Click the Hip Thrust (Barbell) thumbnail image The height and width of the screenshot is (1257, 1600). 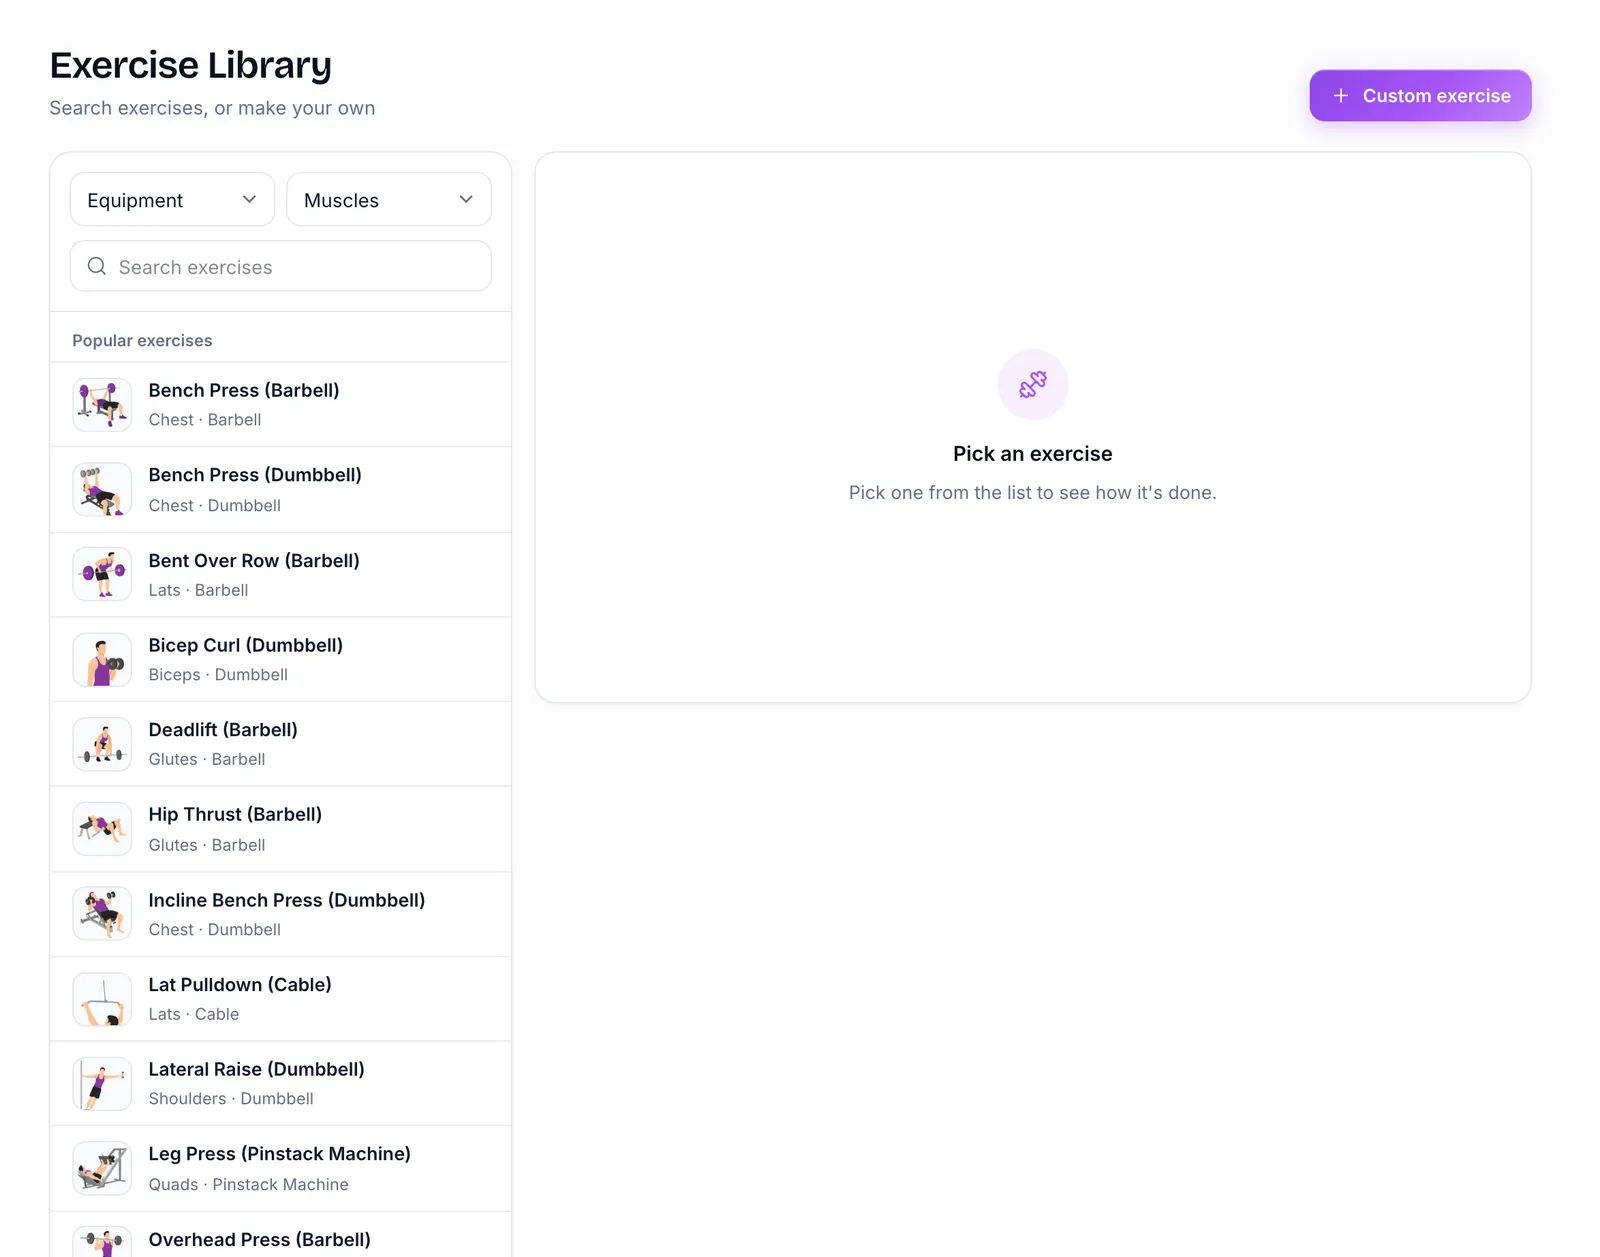(x=102, y=829)
